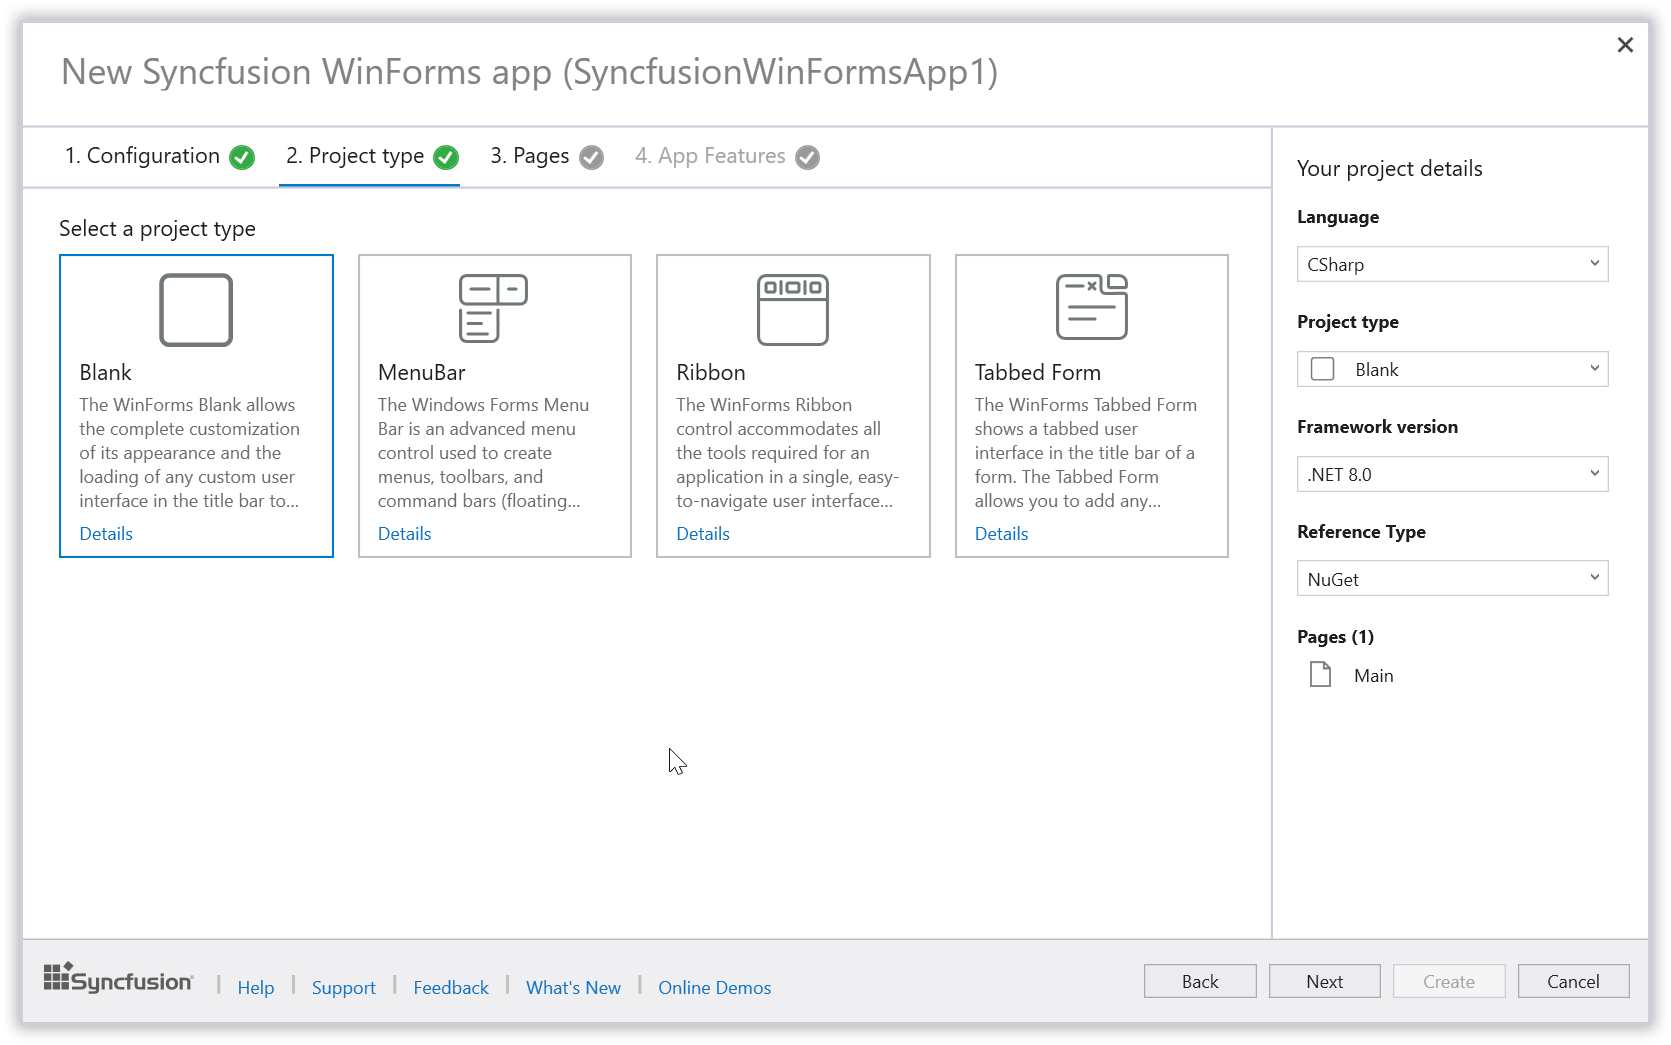Open Details link for Blank
The image size is (1671, 1045).
click(106, 533)
